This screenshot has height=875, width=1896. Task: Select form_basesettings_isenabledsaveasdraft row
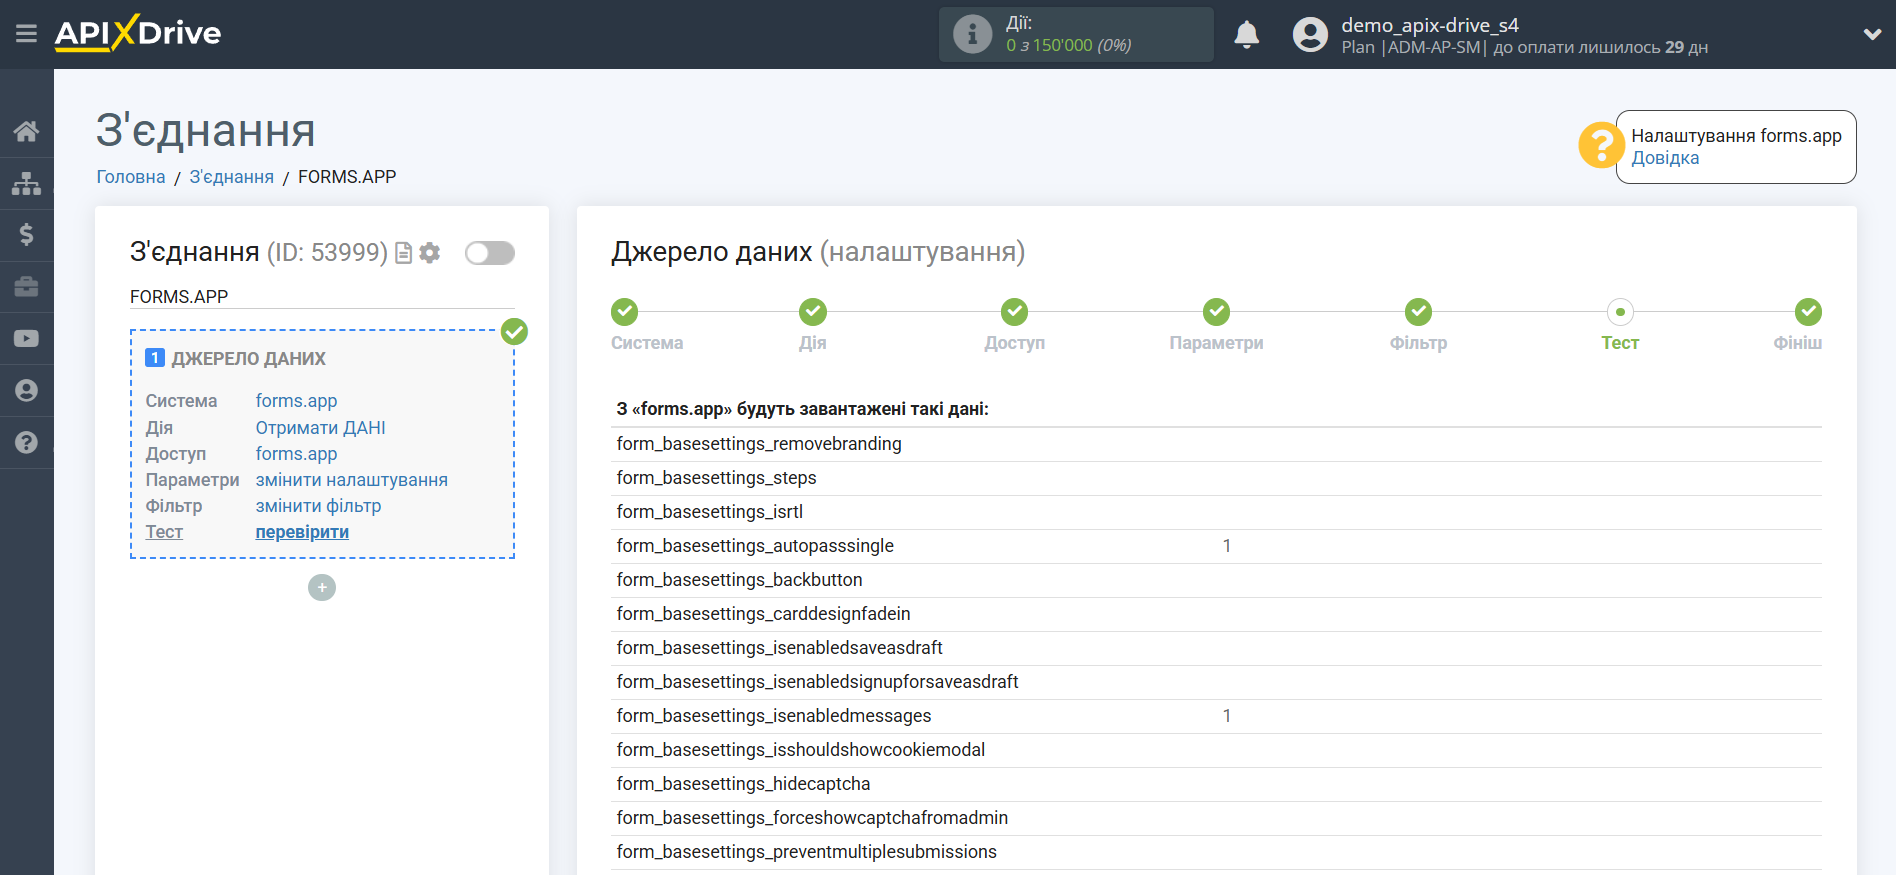tap(1216, 648)
